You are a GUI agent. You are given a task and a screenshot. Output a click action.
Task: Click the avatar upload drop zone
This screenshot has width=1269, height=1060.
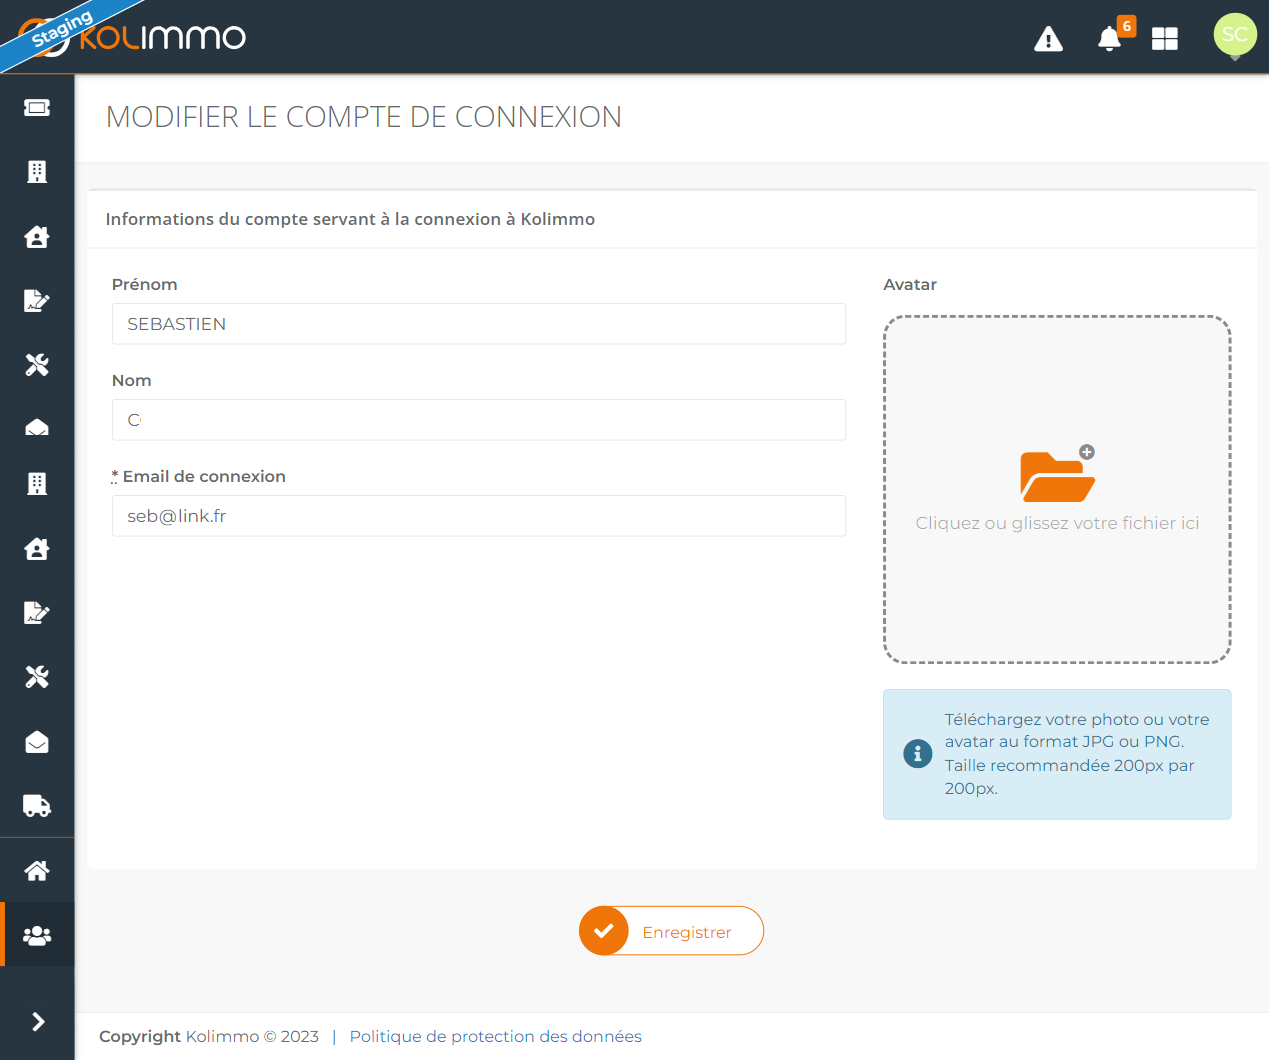point(1057,490)
